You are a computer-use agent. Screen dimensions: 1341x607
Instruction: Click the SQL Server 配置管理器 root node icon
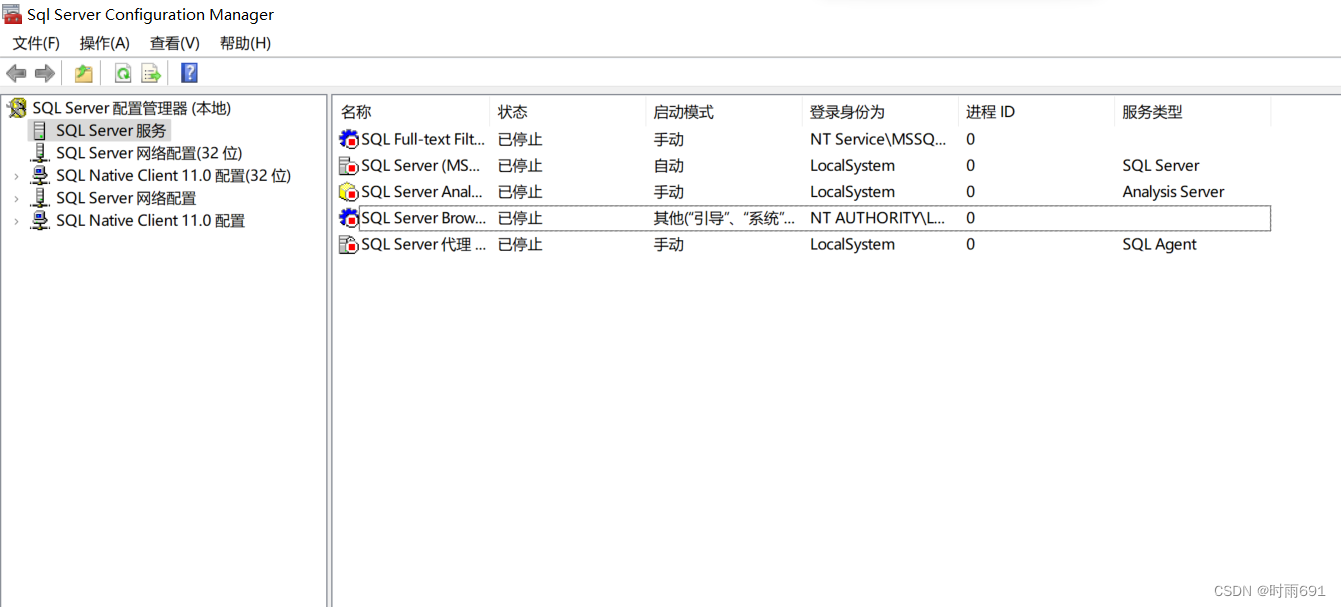(x=17, y=108)
